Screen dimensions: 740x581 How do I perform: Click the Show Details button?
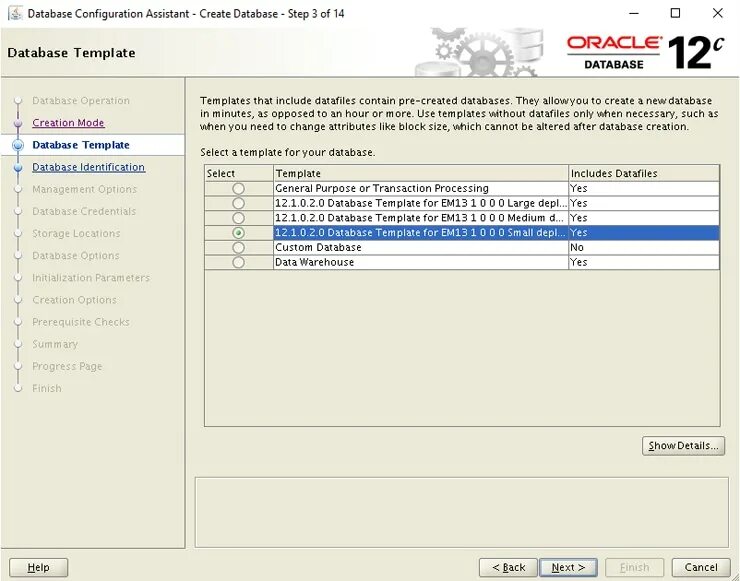(x=683, y=446)
